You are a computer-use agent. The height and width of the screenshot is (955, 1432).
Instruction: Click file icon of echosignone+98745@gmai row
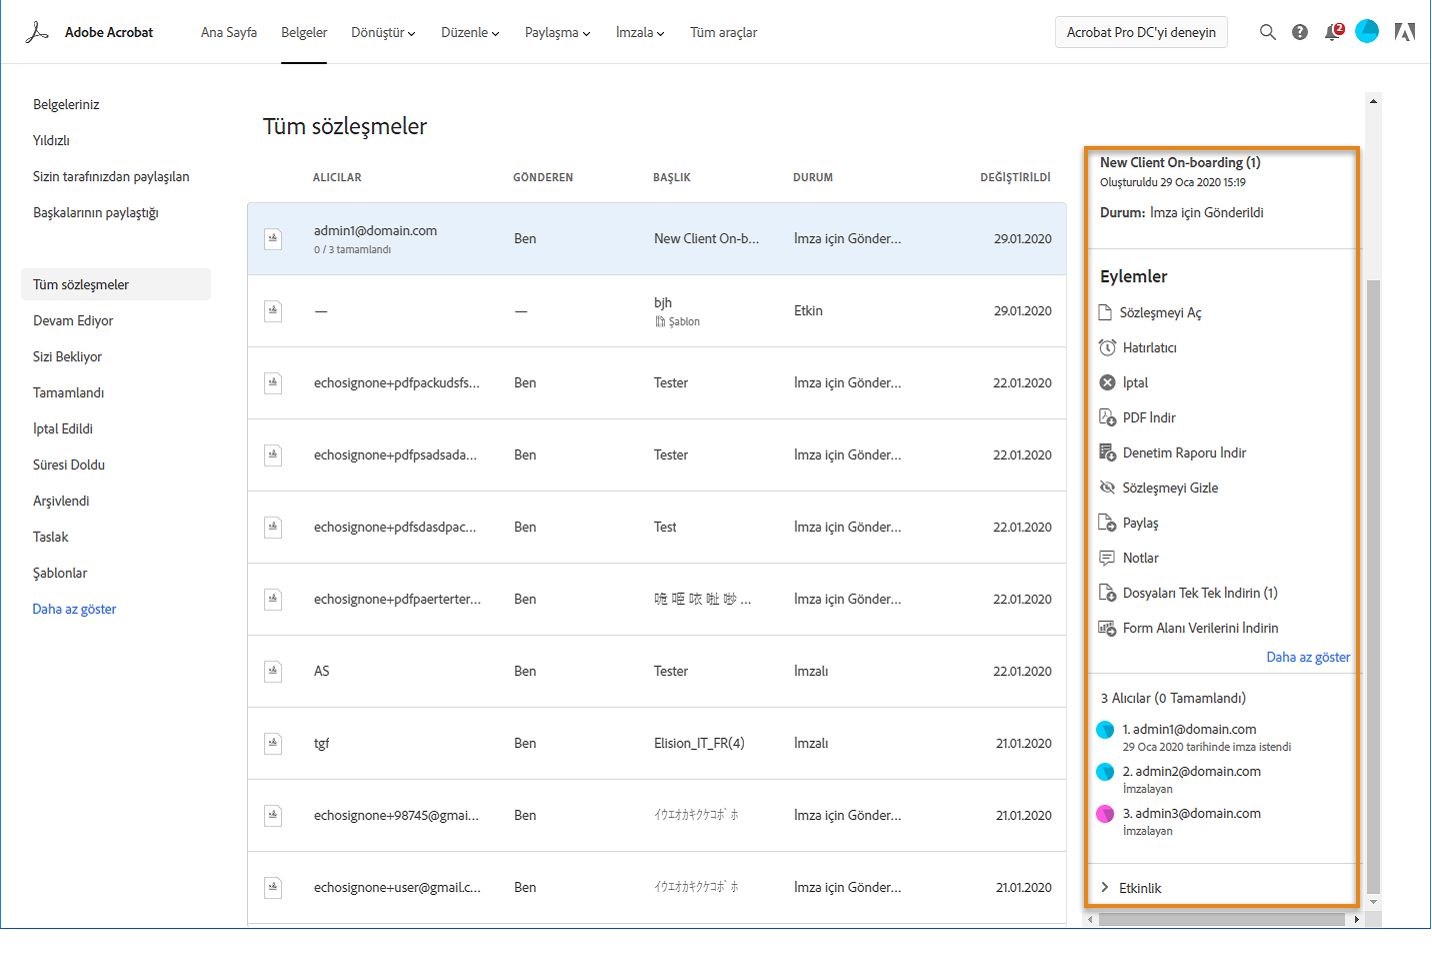point(273,815)
